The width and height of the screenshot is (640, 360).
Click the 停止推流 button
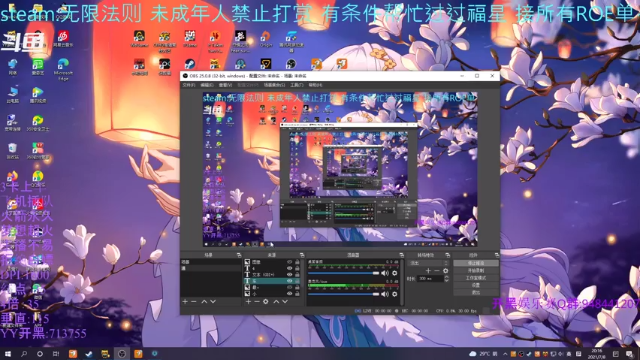(x=476, y=263)
